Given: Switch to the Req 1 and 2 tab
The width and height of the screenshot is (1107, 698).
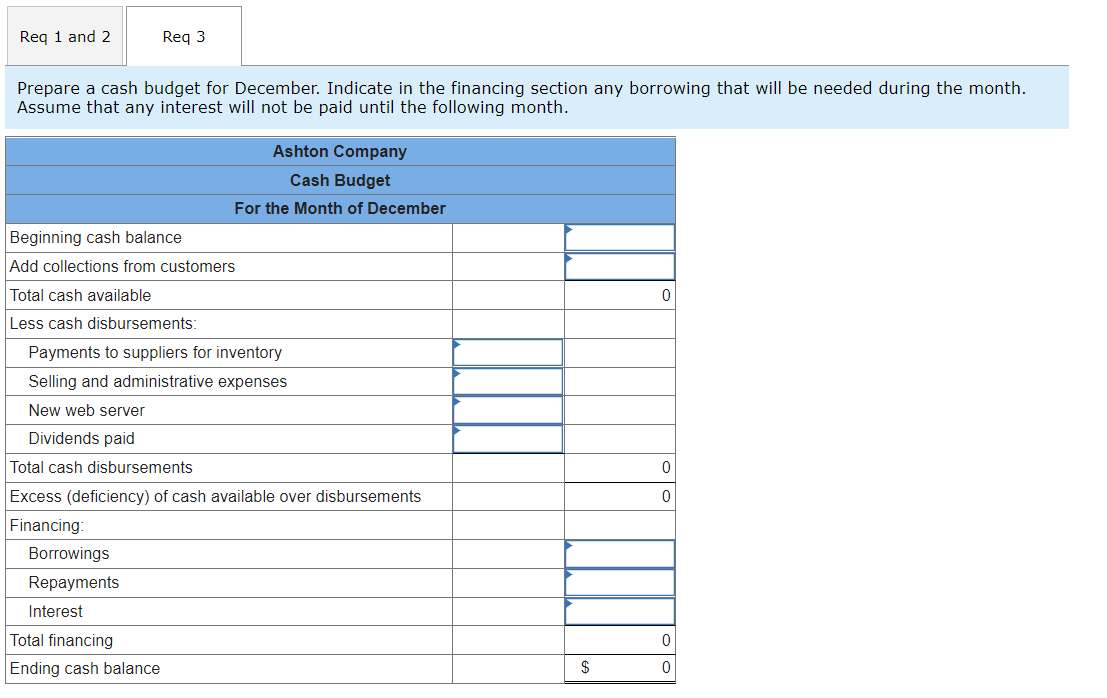Looking at the screenshot, I should 65,37.
